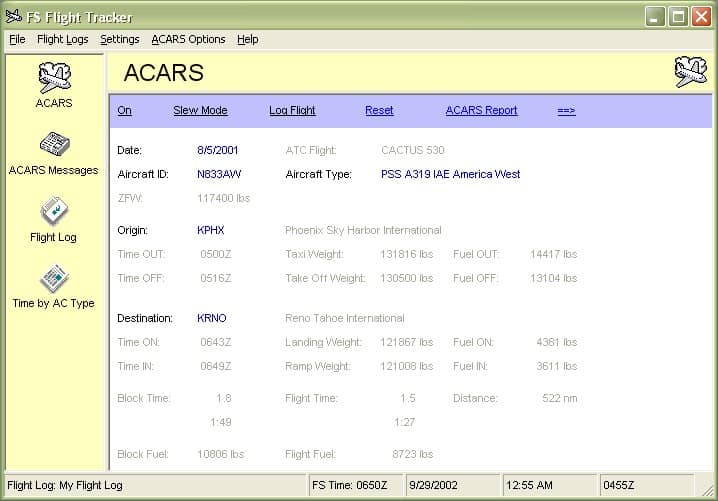This screenshot has height=501, width=718.
Task: Open Time by AC Type sidebar icon
Action: tap(54, 279)
